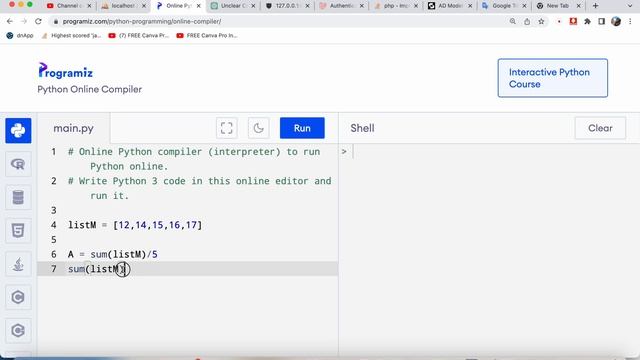The height and width of the screenshot is (360, 640).
Task: Open the Java compiler from sidebar
Action: (18, 264)
